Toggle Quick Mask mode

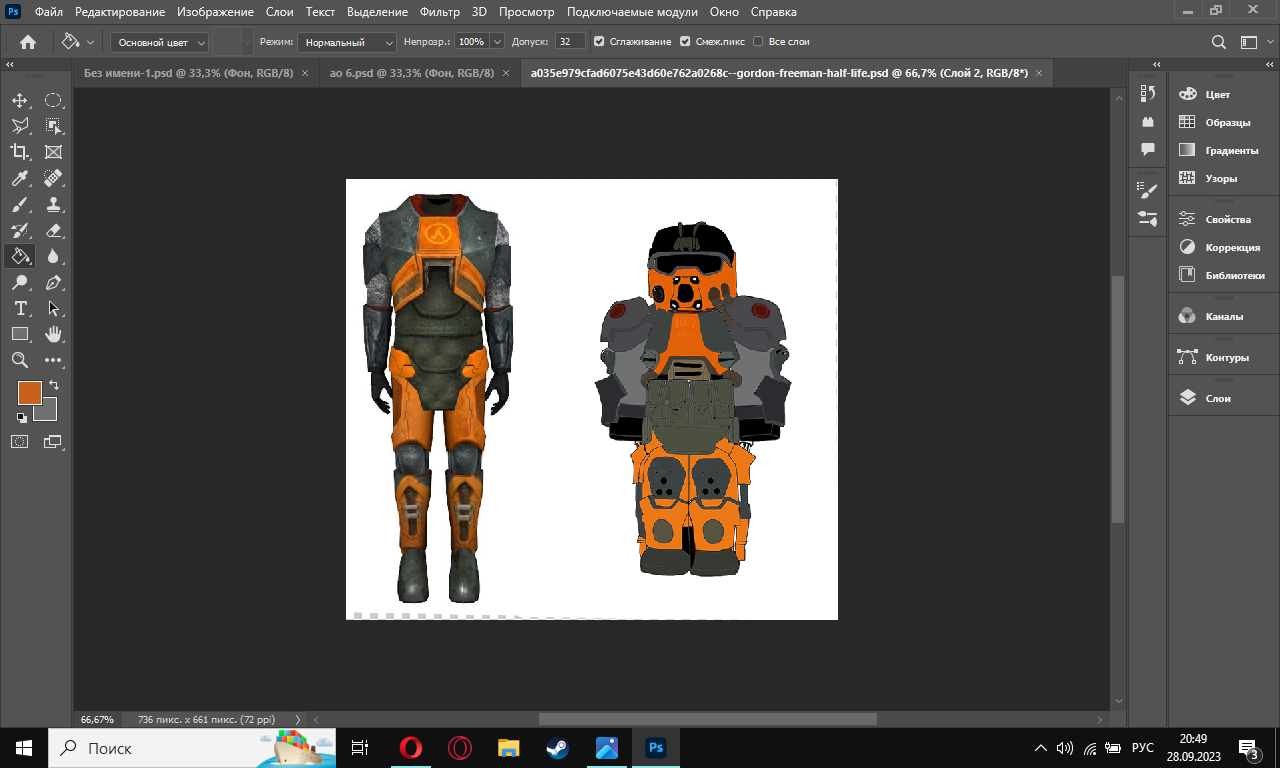[20, 441]
